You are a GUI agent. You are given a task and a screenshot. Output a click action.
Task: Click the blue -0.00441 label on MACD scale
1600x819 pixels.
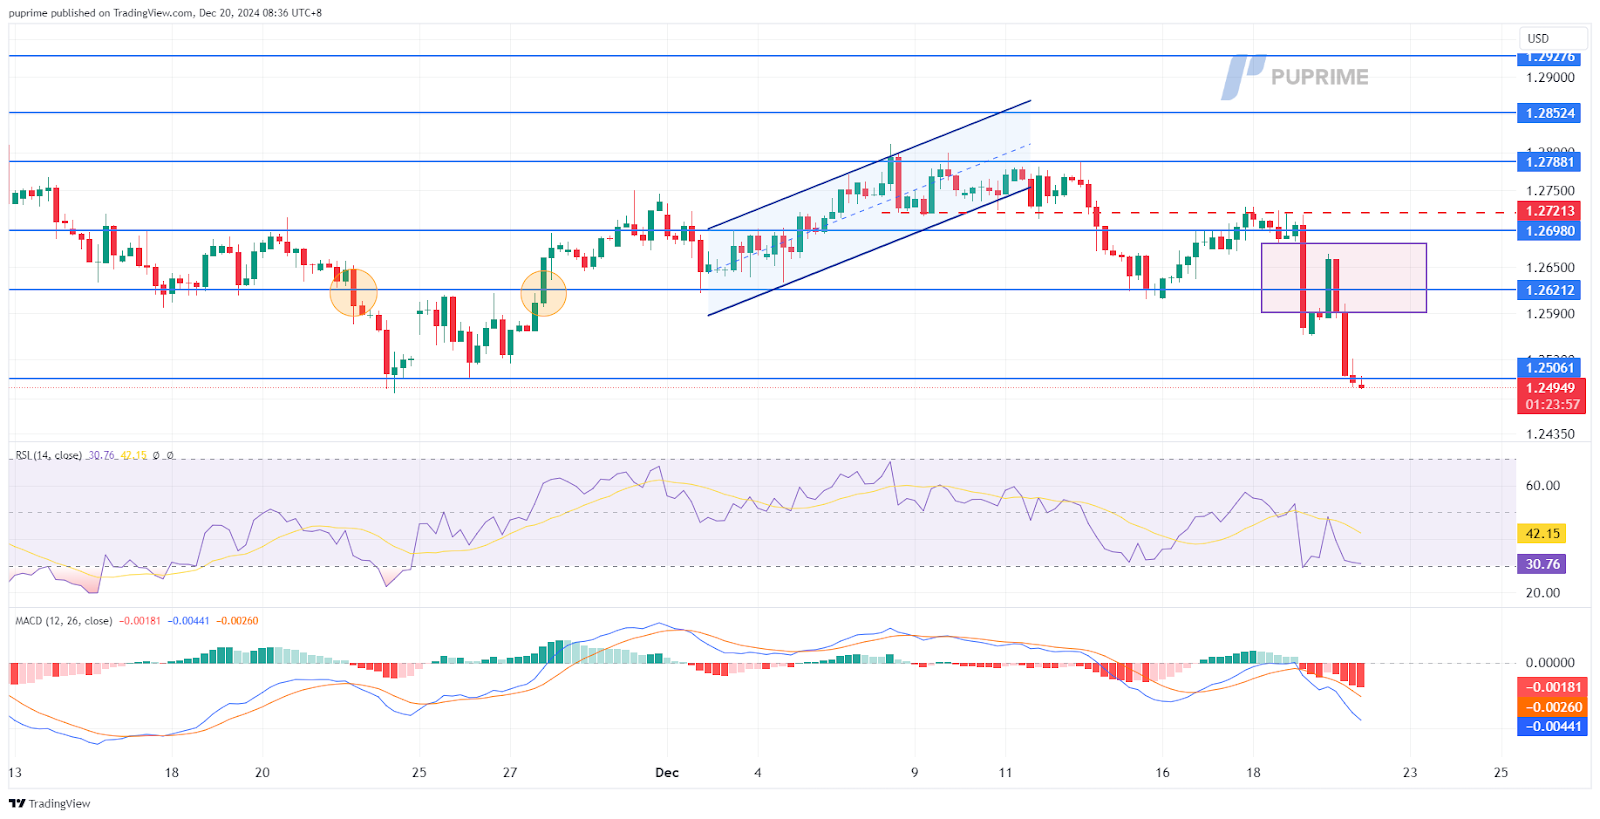(x=1552, y=726)
